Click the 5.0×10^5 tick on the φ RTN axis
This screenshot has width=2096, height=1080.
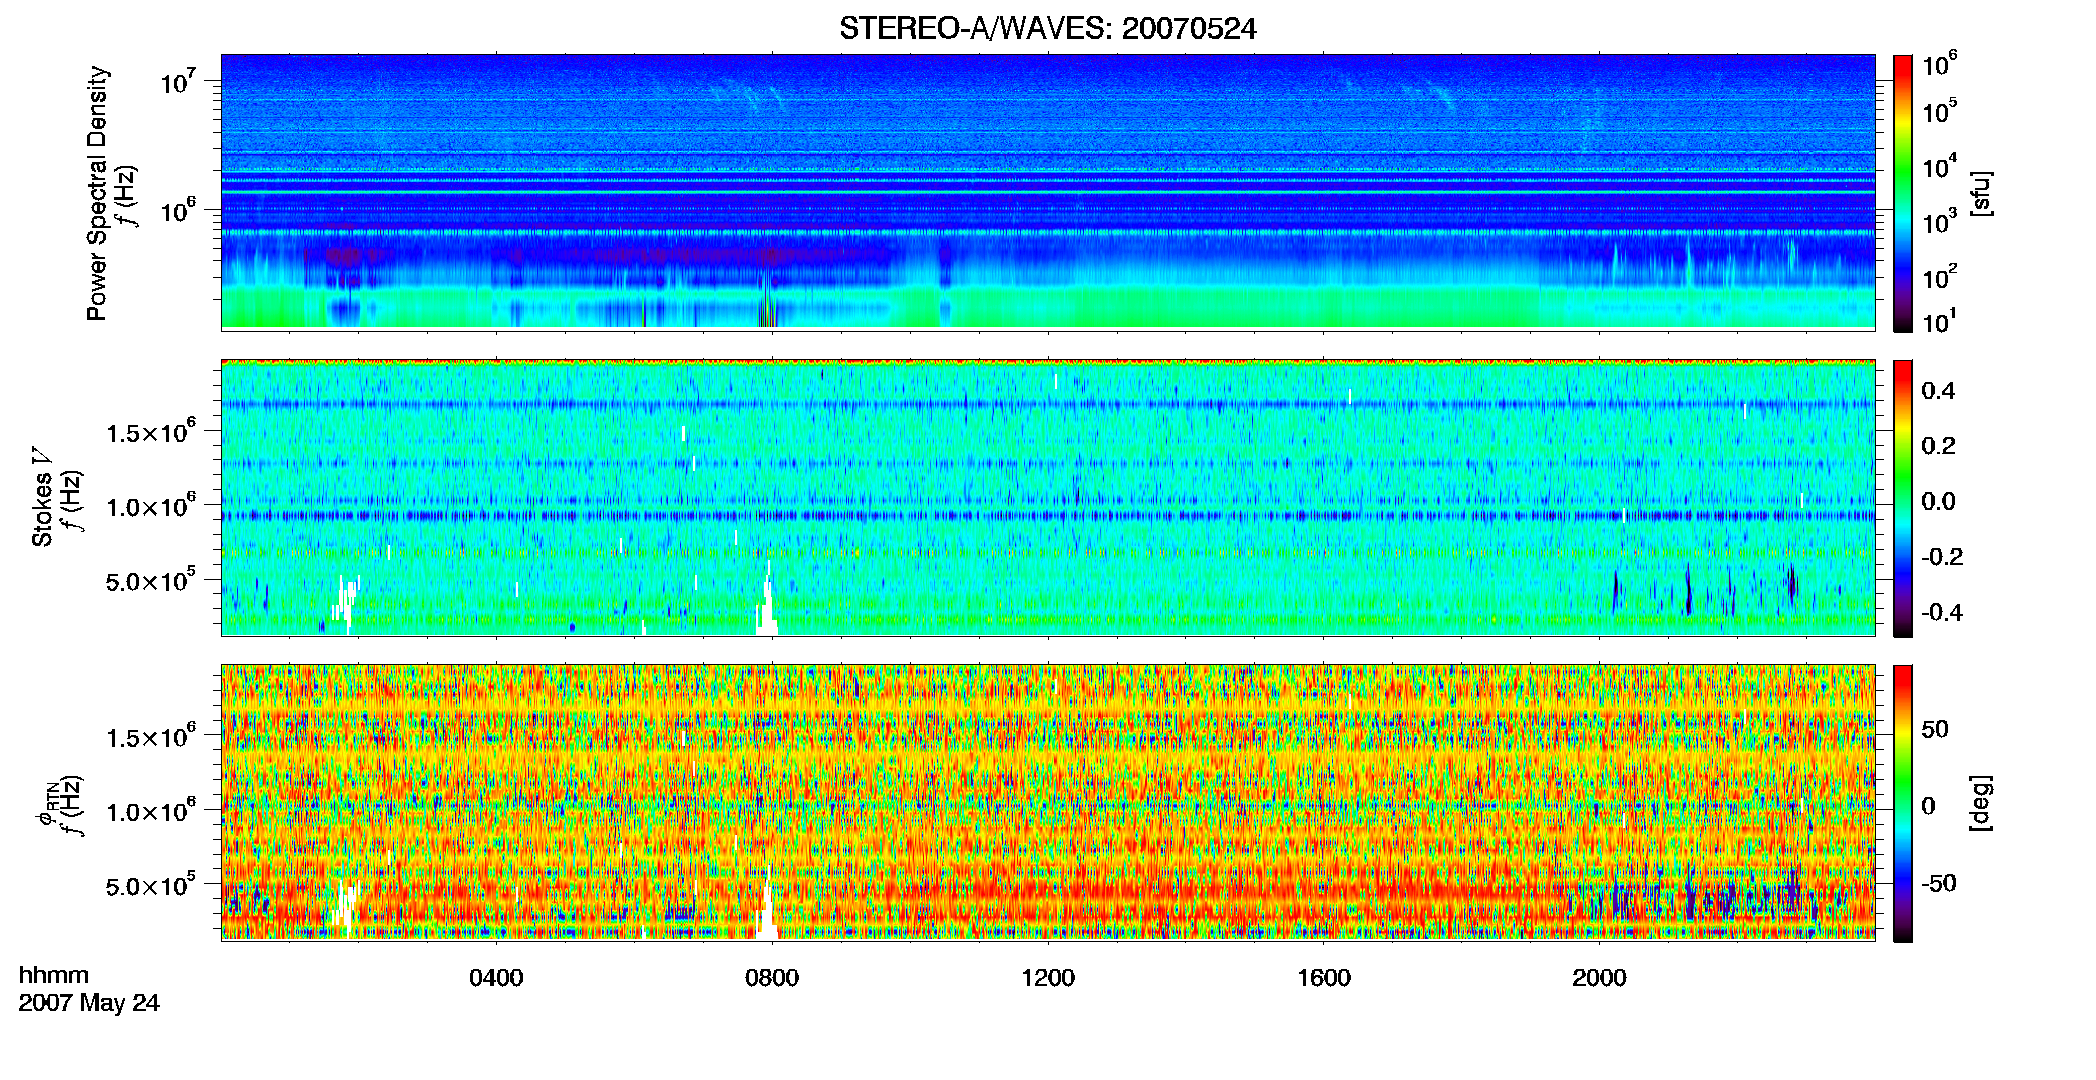tap(150, 885)
